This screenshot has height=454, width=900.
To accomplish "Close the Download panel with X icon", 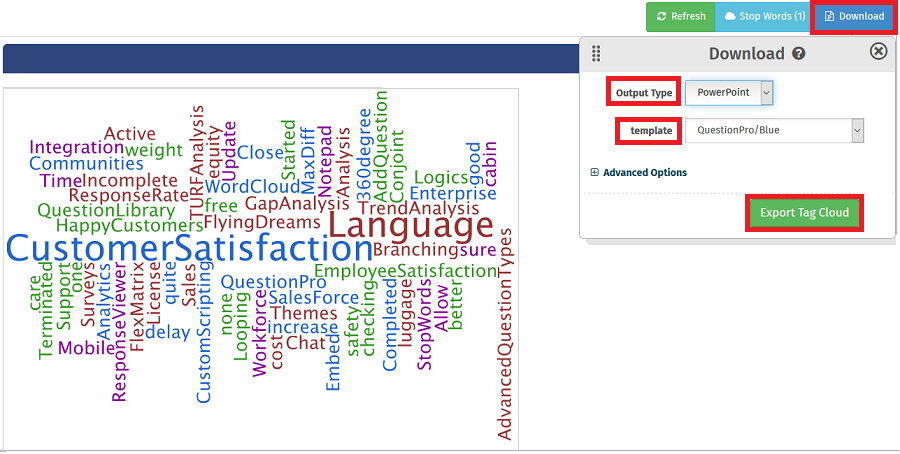I will [878, 52].
